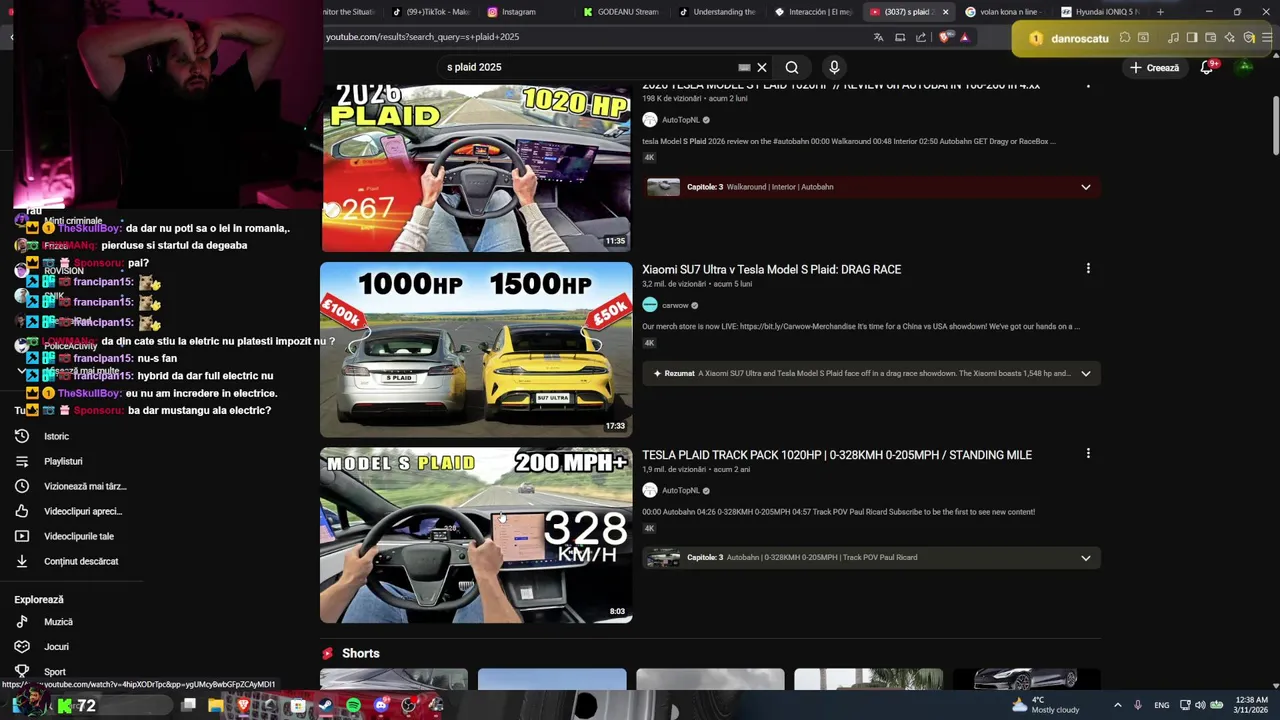Screen dimensions: 1280x720
Task: Open the Brave wallet icon
Action: (x=1210, y=38)
